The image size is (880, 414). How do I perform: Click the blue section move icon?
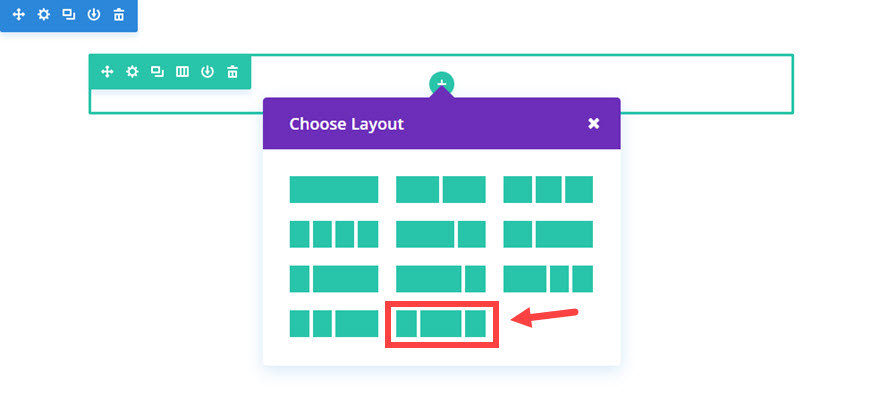[18, 15]
